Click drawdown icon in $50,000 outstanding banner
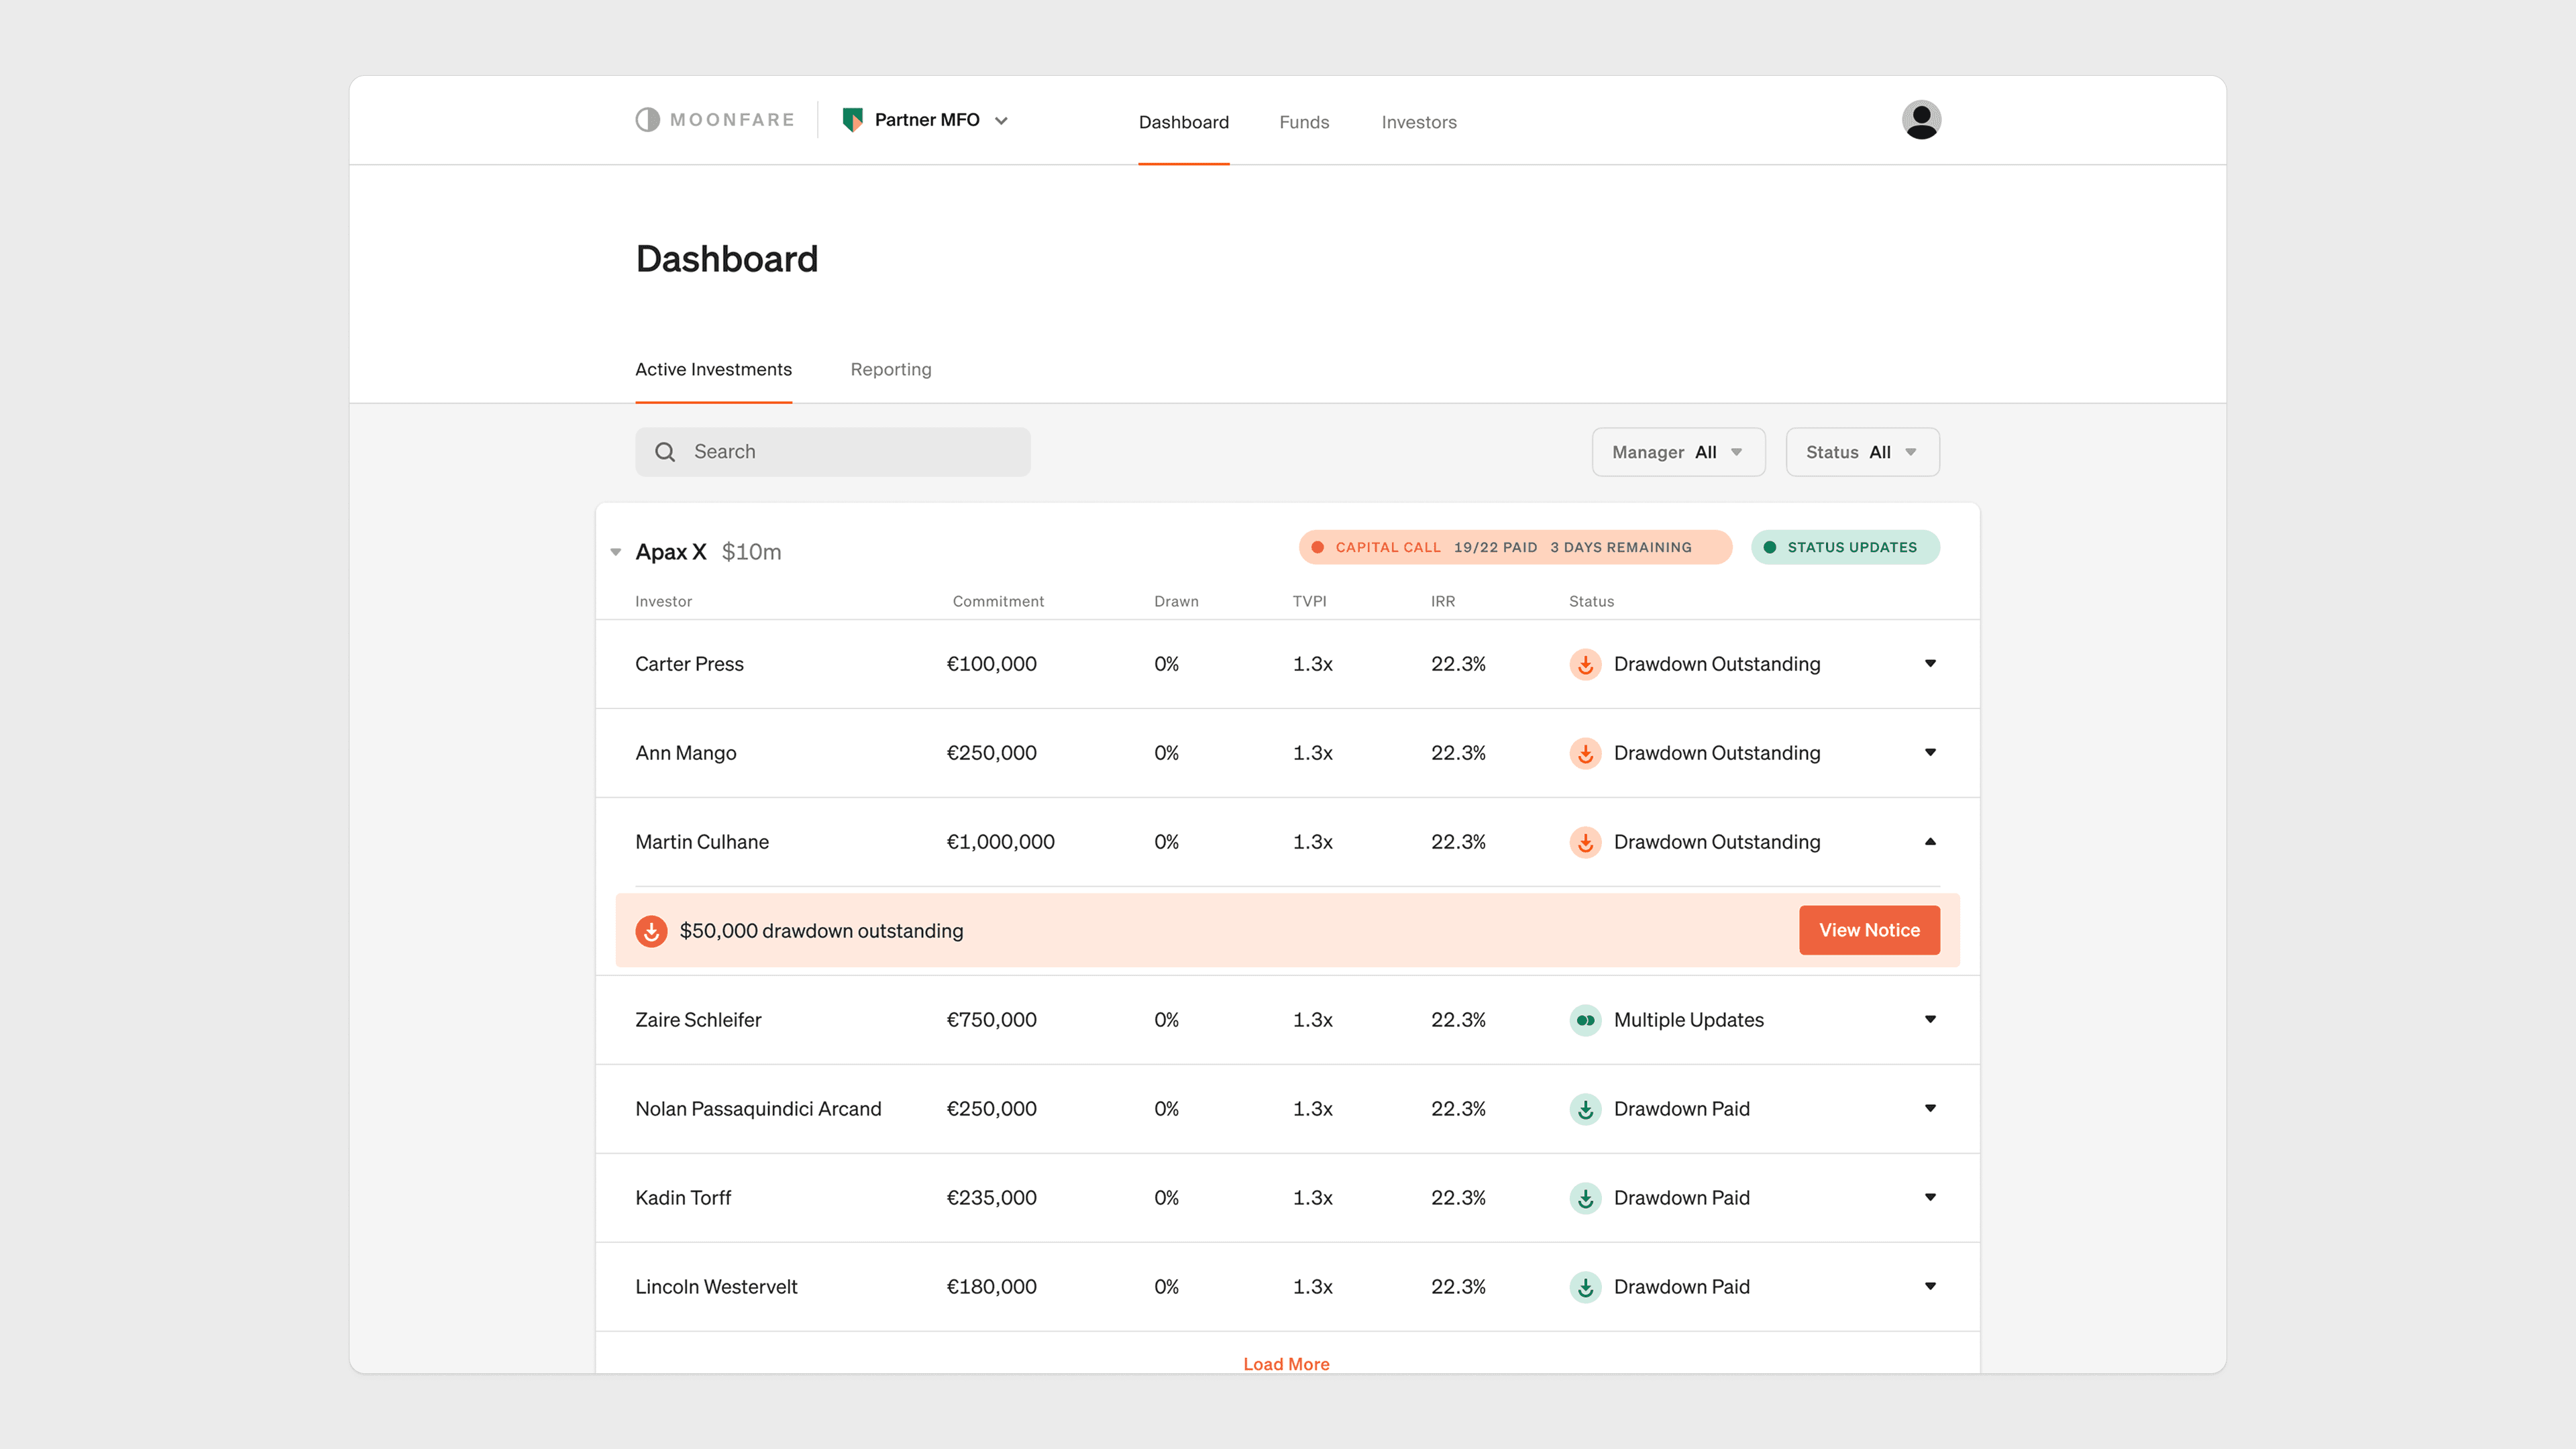 point(651,931)
